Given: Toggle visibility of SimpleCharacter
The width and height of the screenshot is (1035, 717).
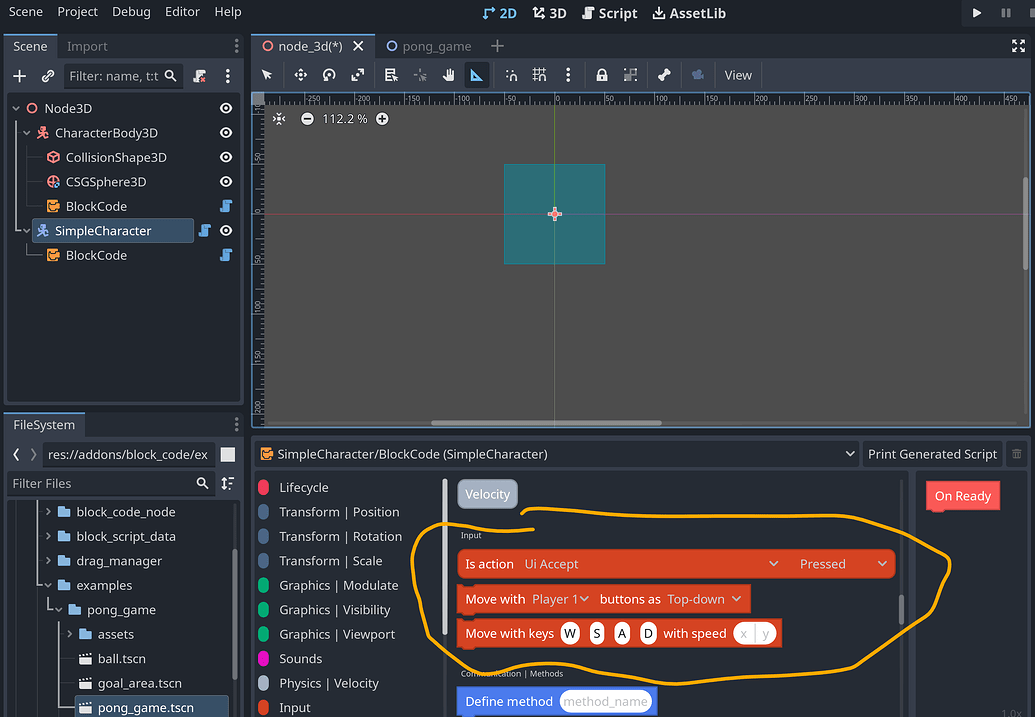Looking at the screenshot, I should pos(226,230).
